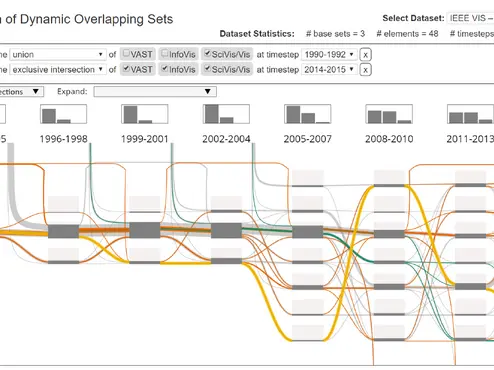Click the 1996-1998 bar chart thumbnail

(63, 114)
